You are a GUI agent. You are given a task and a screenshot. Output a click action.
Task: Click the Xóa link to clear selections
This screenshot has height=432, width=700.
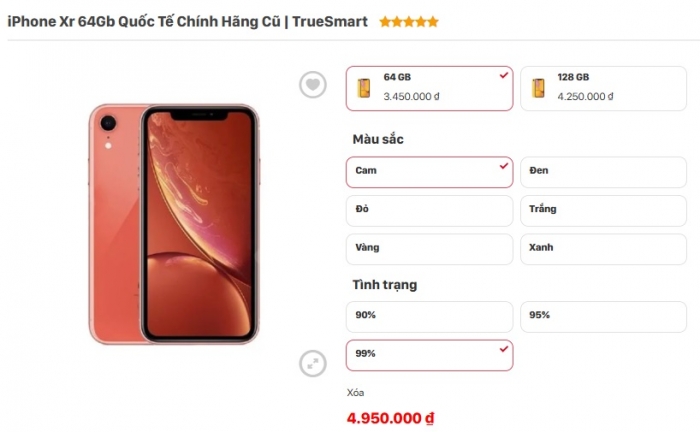pos(355,393)
